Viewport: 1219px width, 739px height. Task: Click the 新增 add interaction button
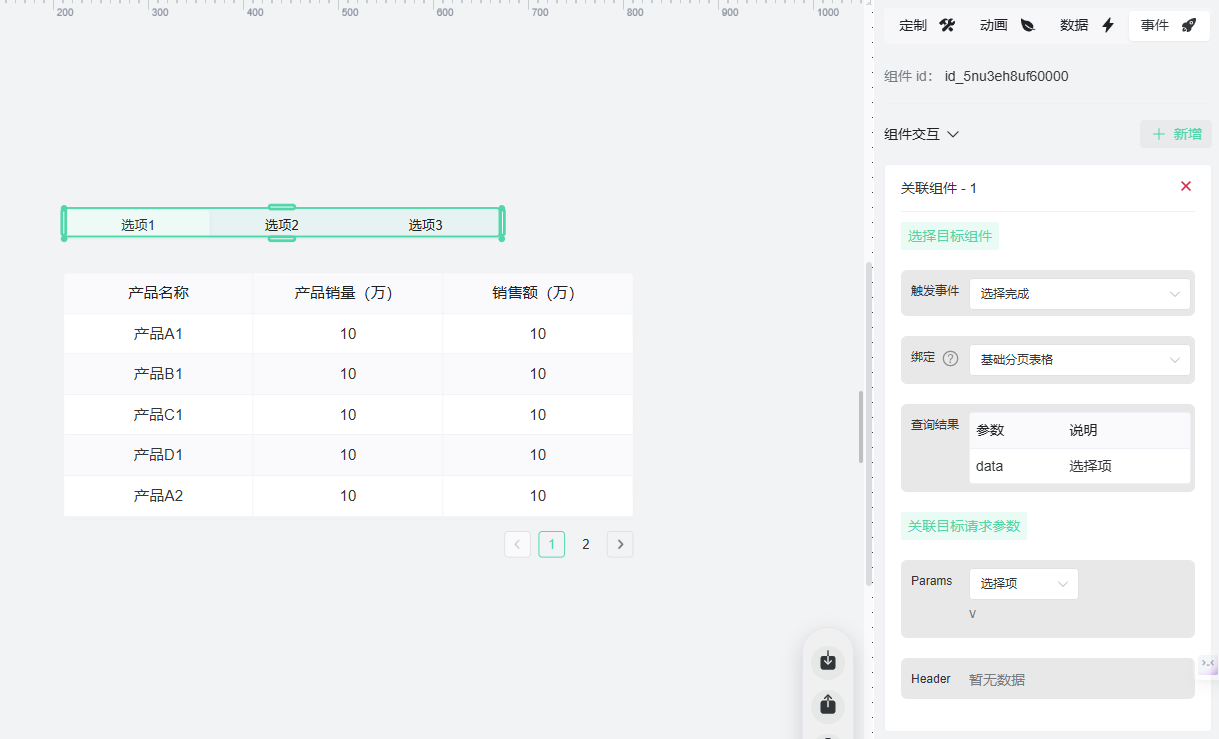pyautogui.click(x=1176, y=134)
